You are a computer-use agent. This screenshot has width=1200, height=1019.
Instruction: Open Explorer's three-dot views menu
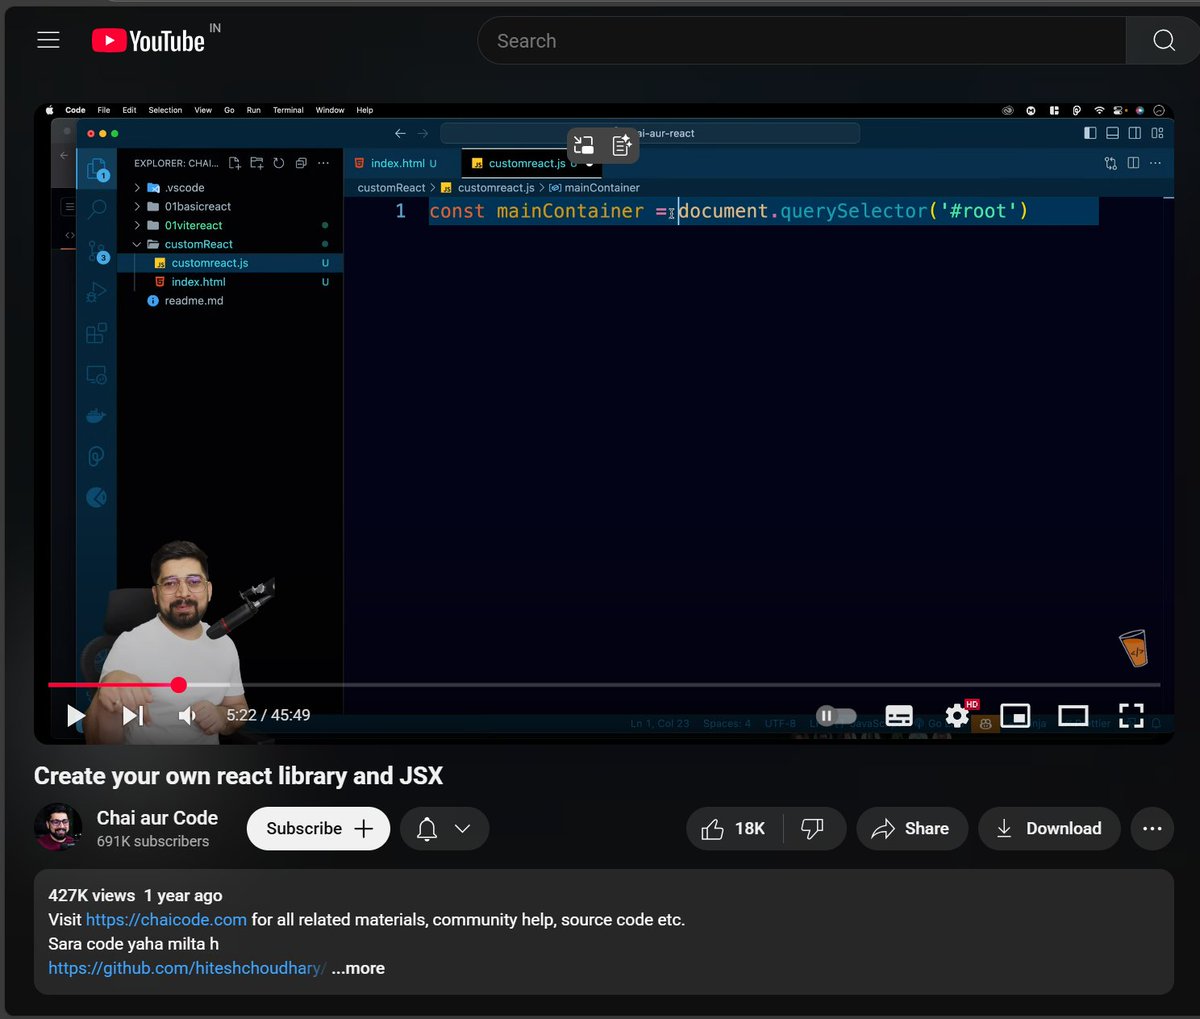coord(323,163)
